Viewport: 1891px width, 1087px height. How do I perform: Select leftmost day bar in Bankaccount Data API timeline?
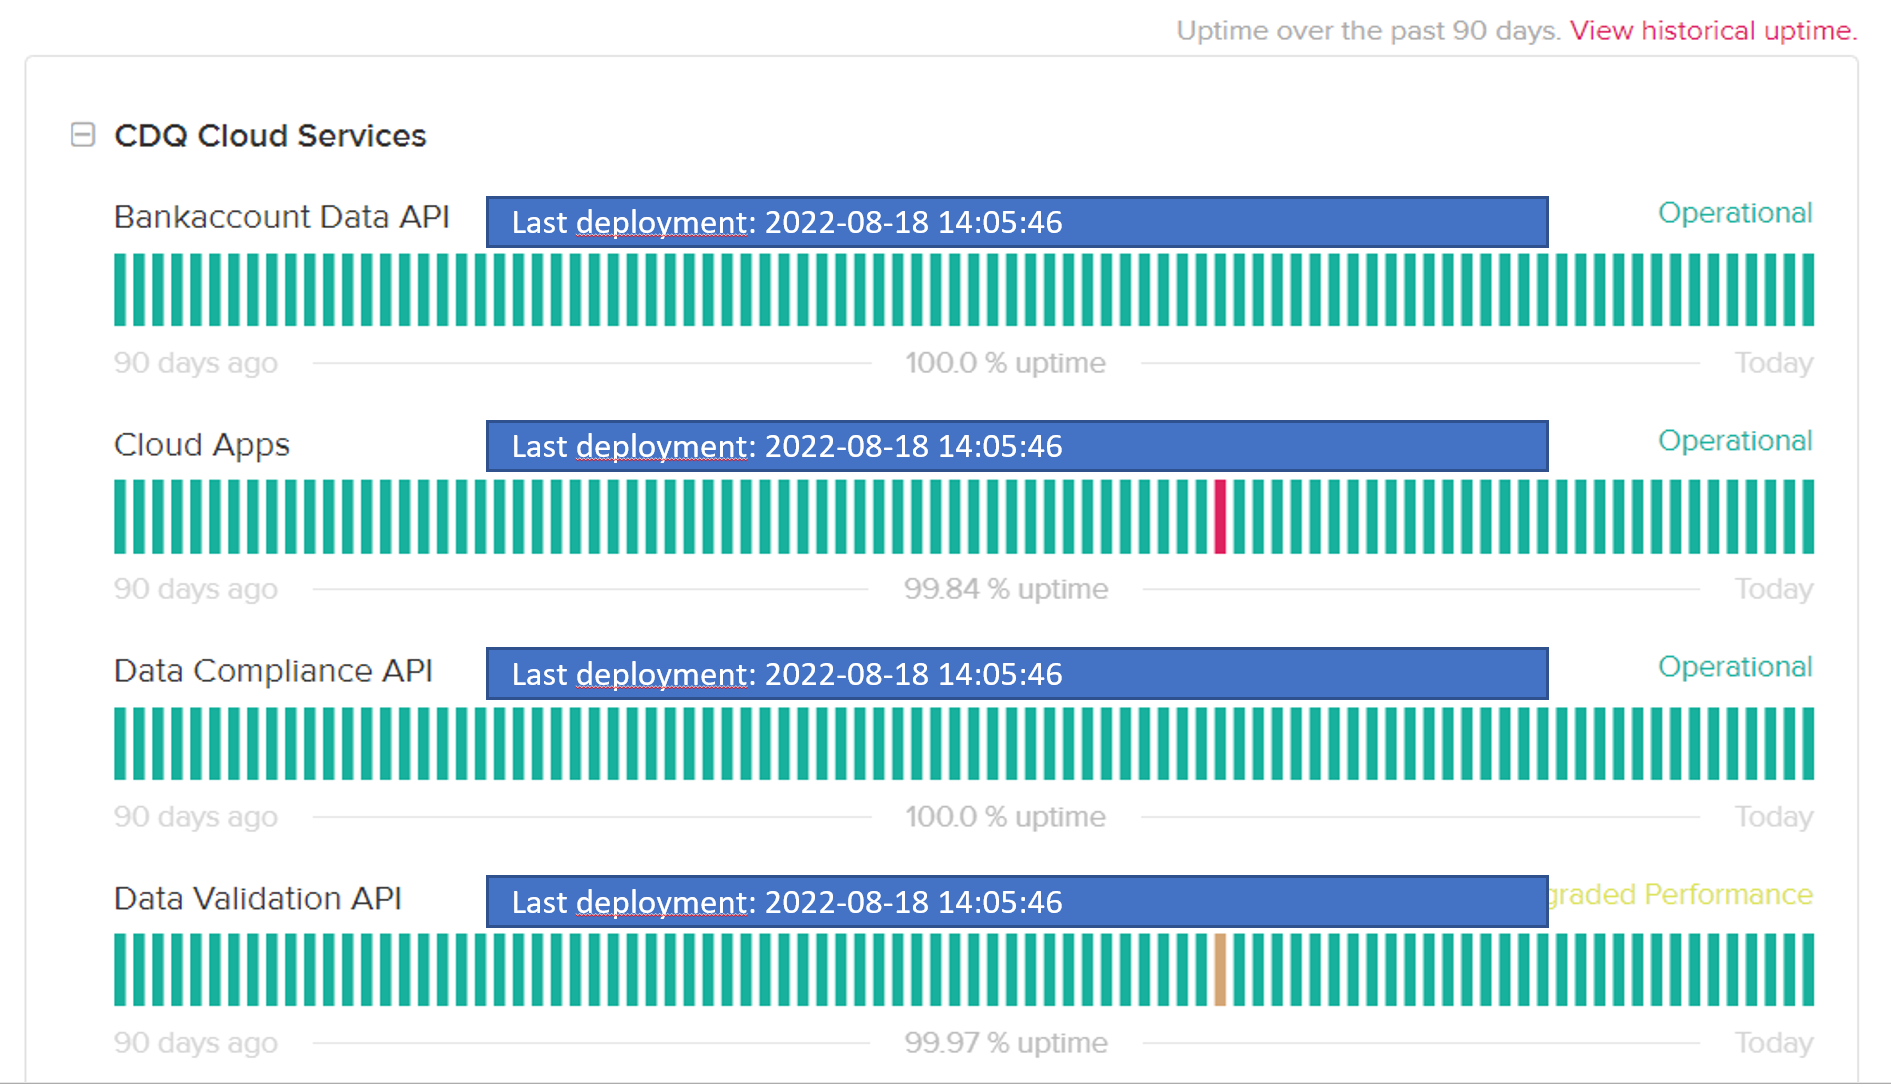pyautogui.click(x=120, y=290)
